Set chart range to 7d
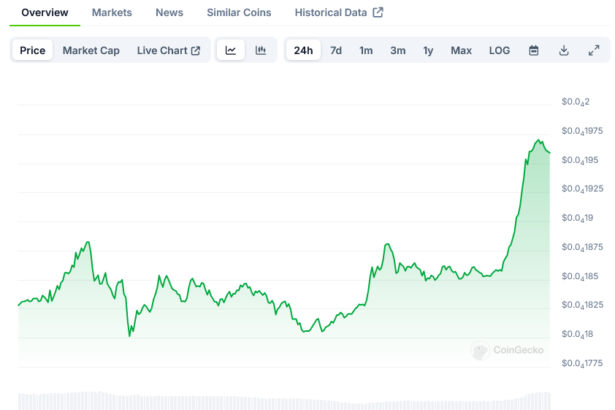This screenshot has width=615, height=410. pyautogui.click(x=336, y=50)
